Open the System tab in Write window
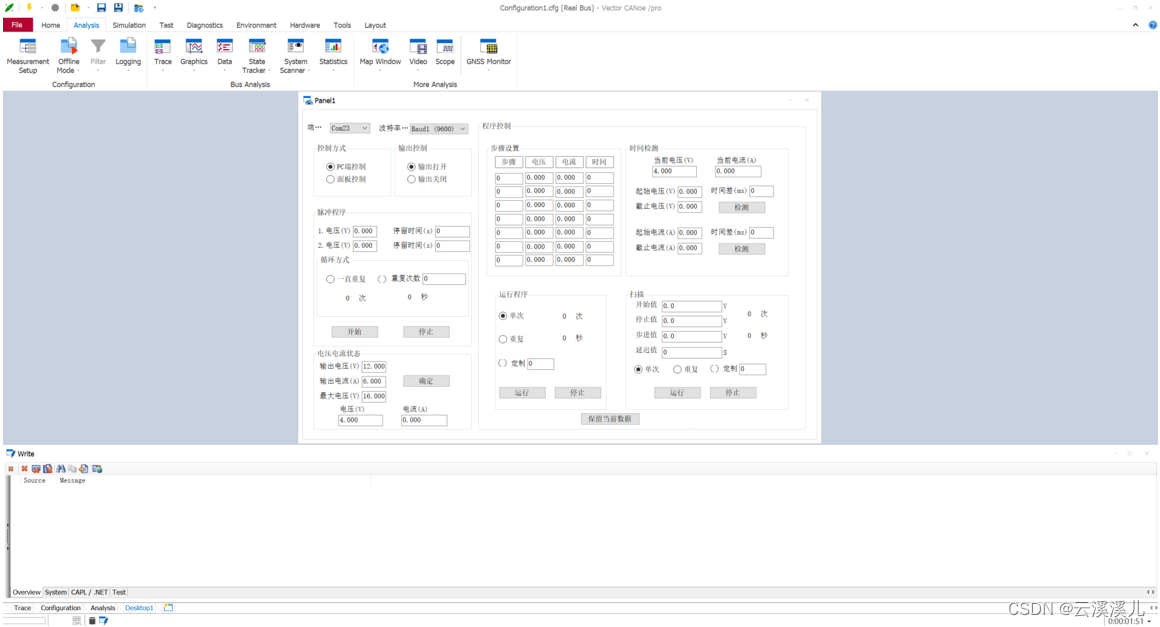Viewport: 1160px width, 627px height. point(55,592)
